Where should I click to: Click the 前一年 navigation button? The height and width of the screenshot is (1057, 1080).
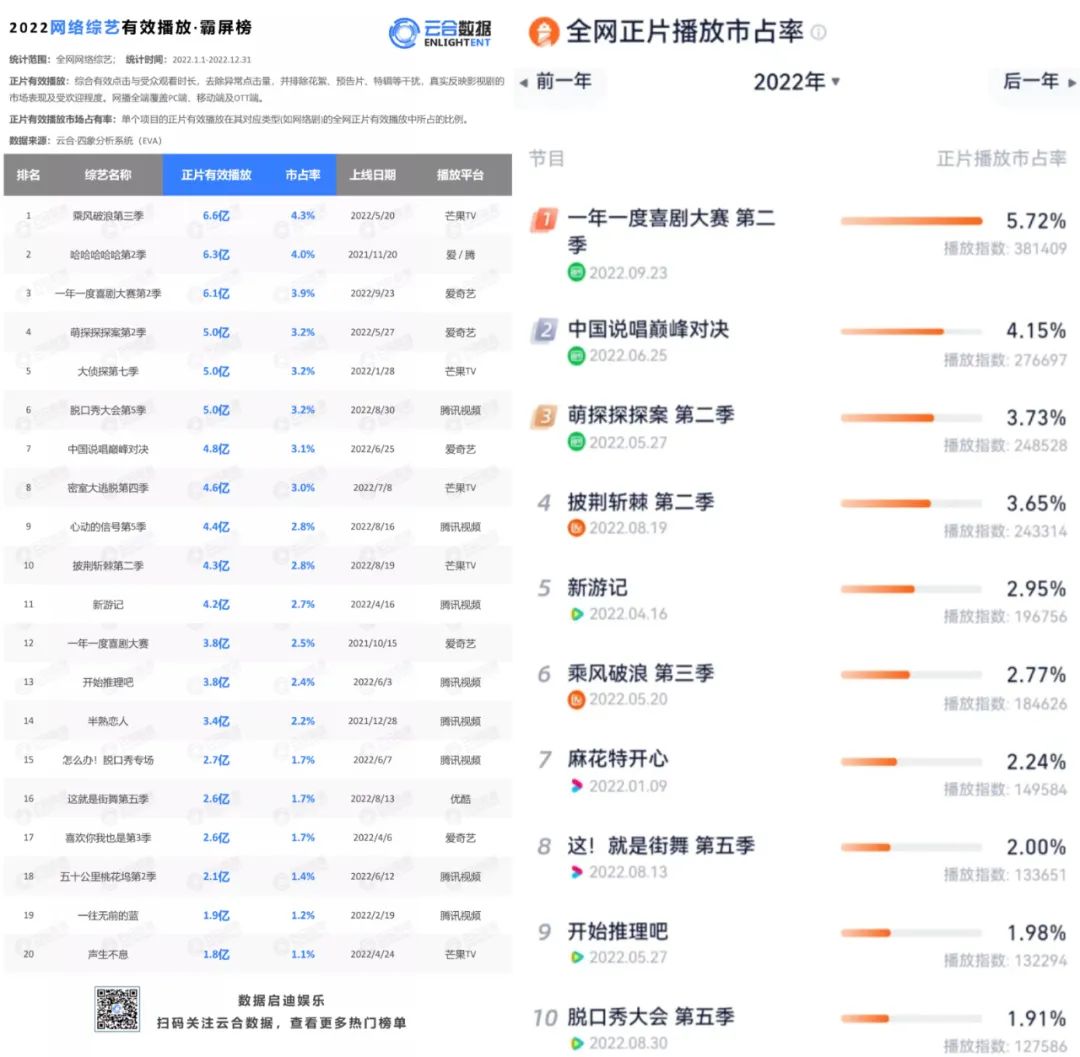(x=565, y=84)
